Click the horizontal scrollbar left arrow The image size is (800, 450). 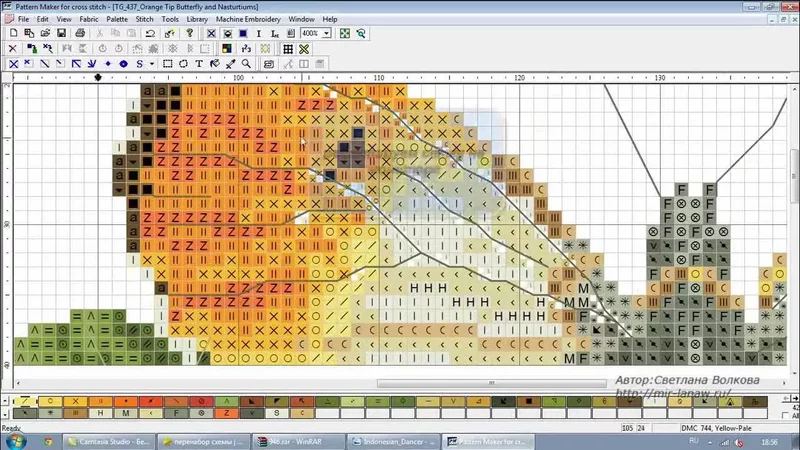18,383
